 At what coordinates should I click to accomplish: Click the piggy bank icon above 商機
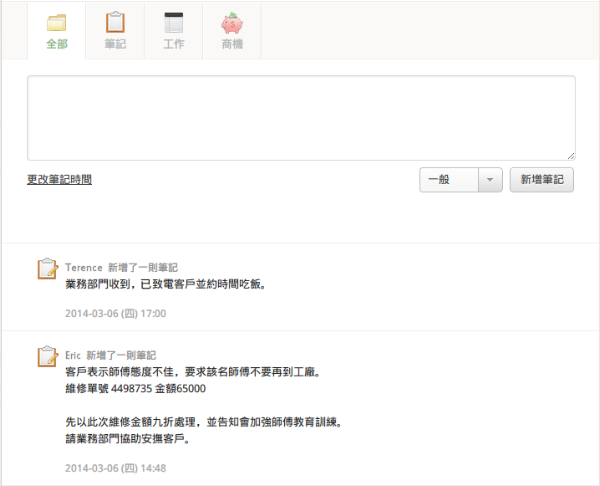(x=232, y=23)
